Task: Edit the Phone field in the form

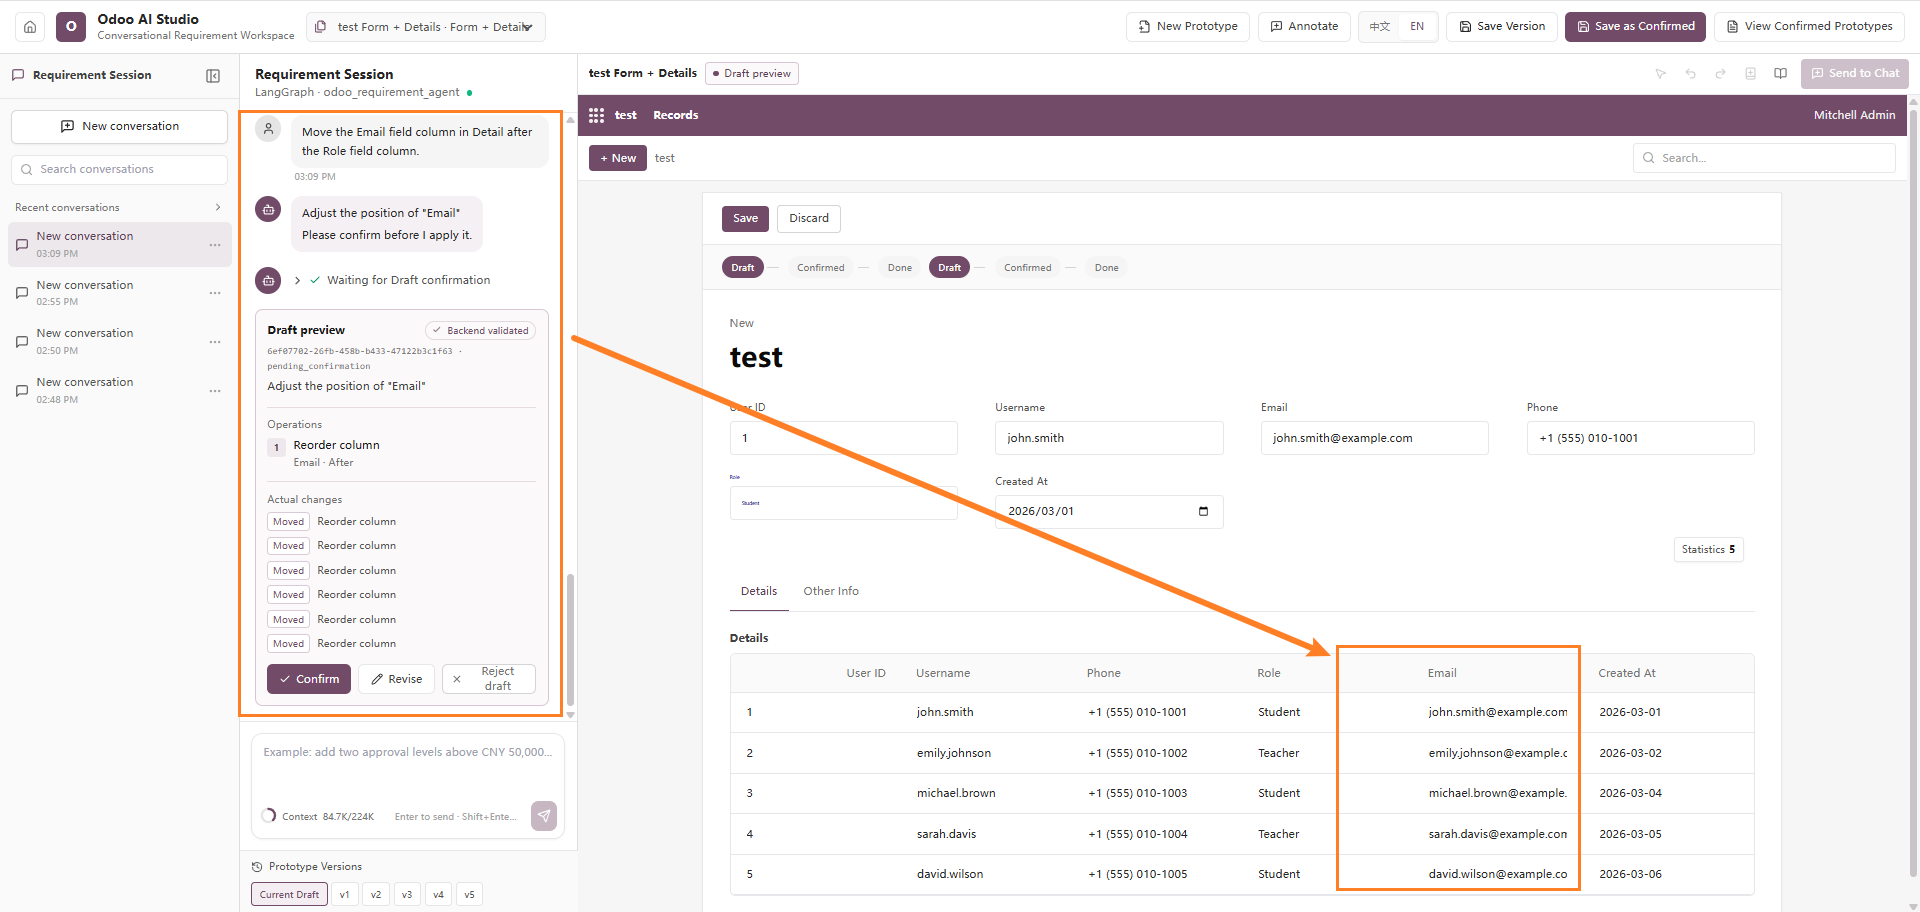Action: 1641,439
